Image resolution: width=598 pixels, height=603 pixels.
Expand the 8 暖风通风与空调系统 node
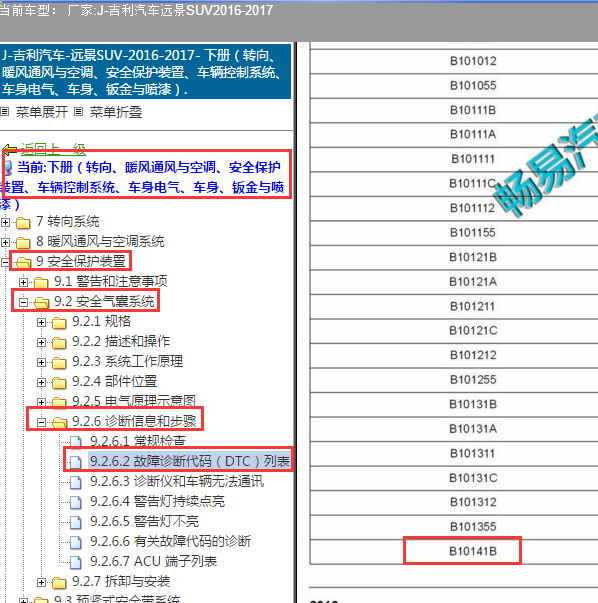5,242
